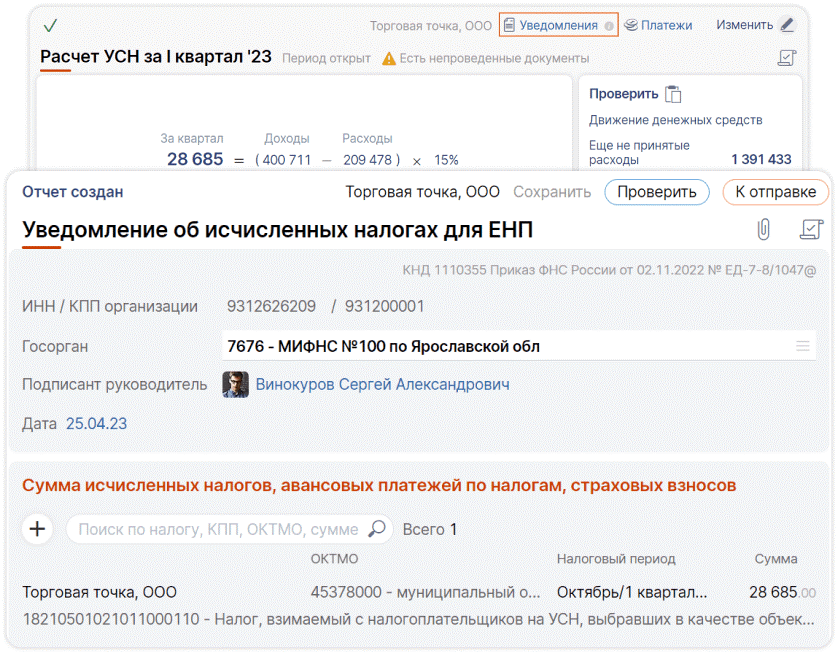This screenshot has width=838, height=654.
Task: Open Движение денежных средств link
Action: 675,120
